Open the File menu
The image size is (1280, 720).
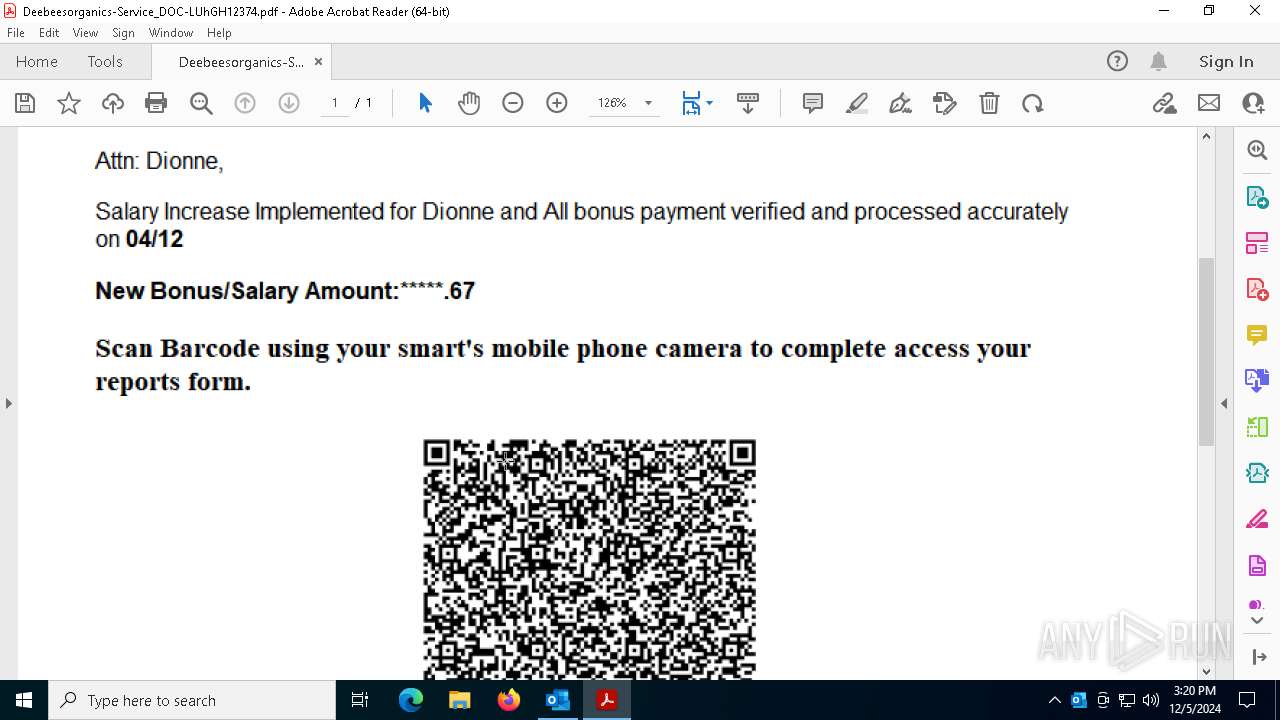tap(16, 33)
